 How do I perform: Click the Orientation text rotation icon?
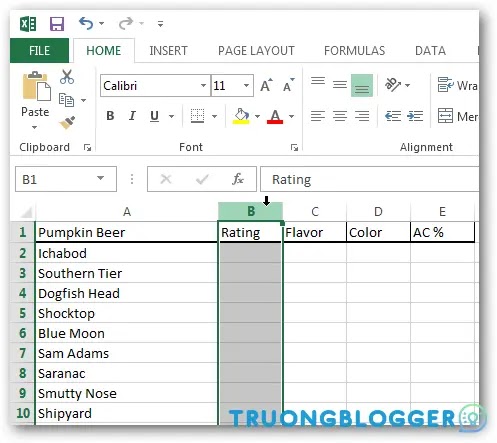[x=393, y=85]
